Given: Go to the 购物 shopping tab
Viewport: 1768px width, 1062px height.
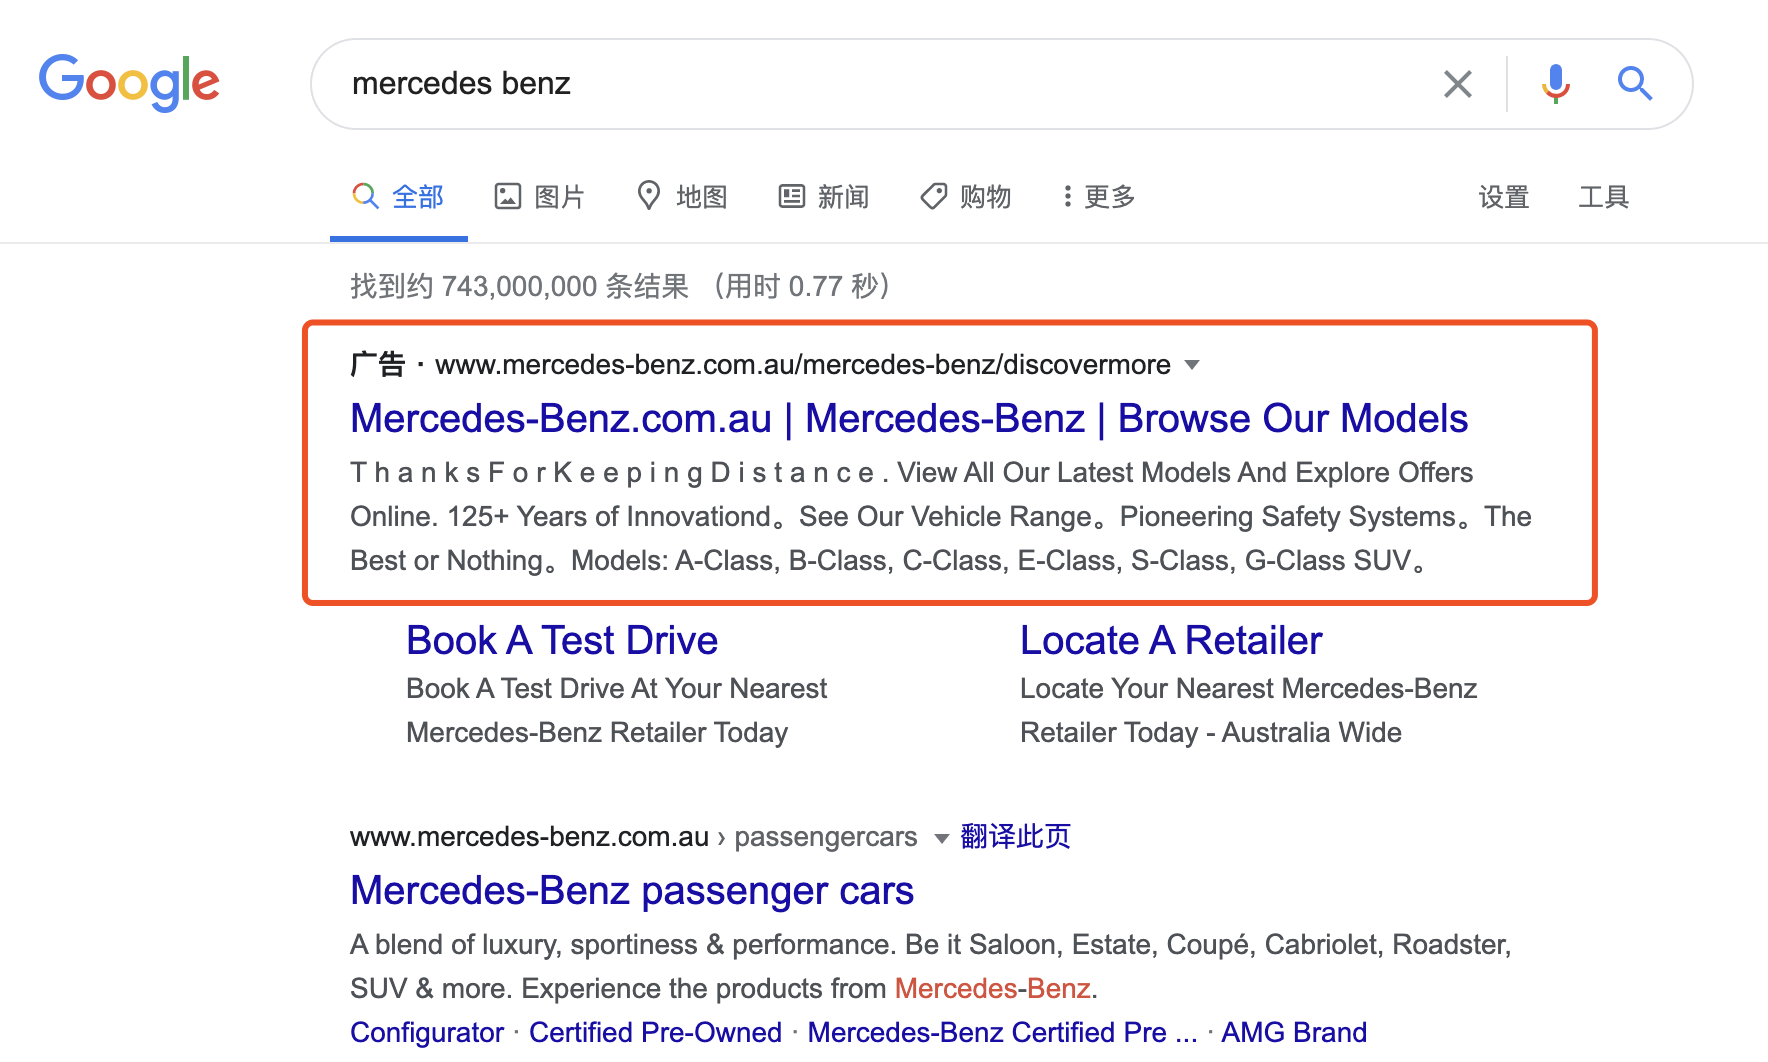Looking at the screenshot, I should click(x=966, y=197).
